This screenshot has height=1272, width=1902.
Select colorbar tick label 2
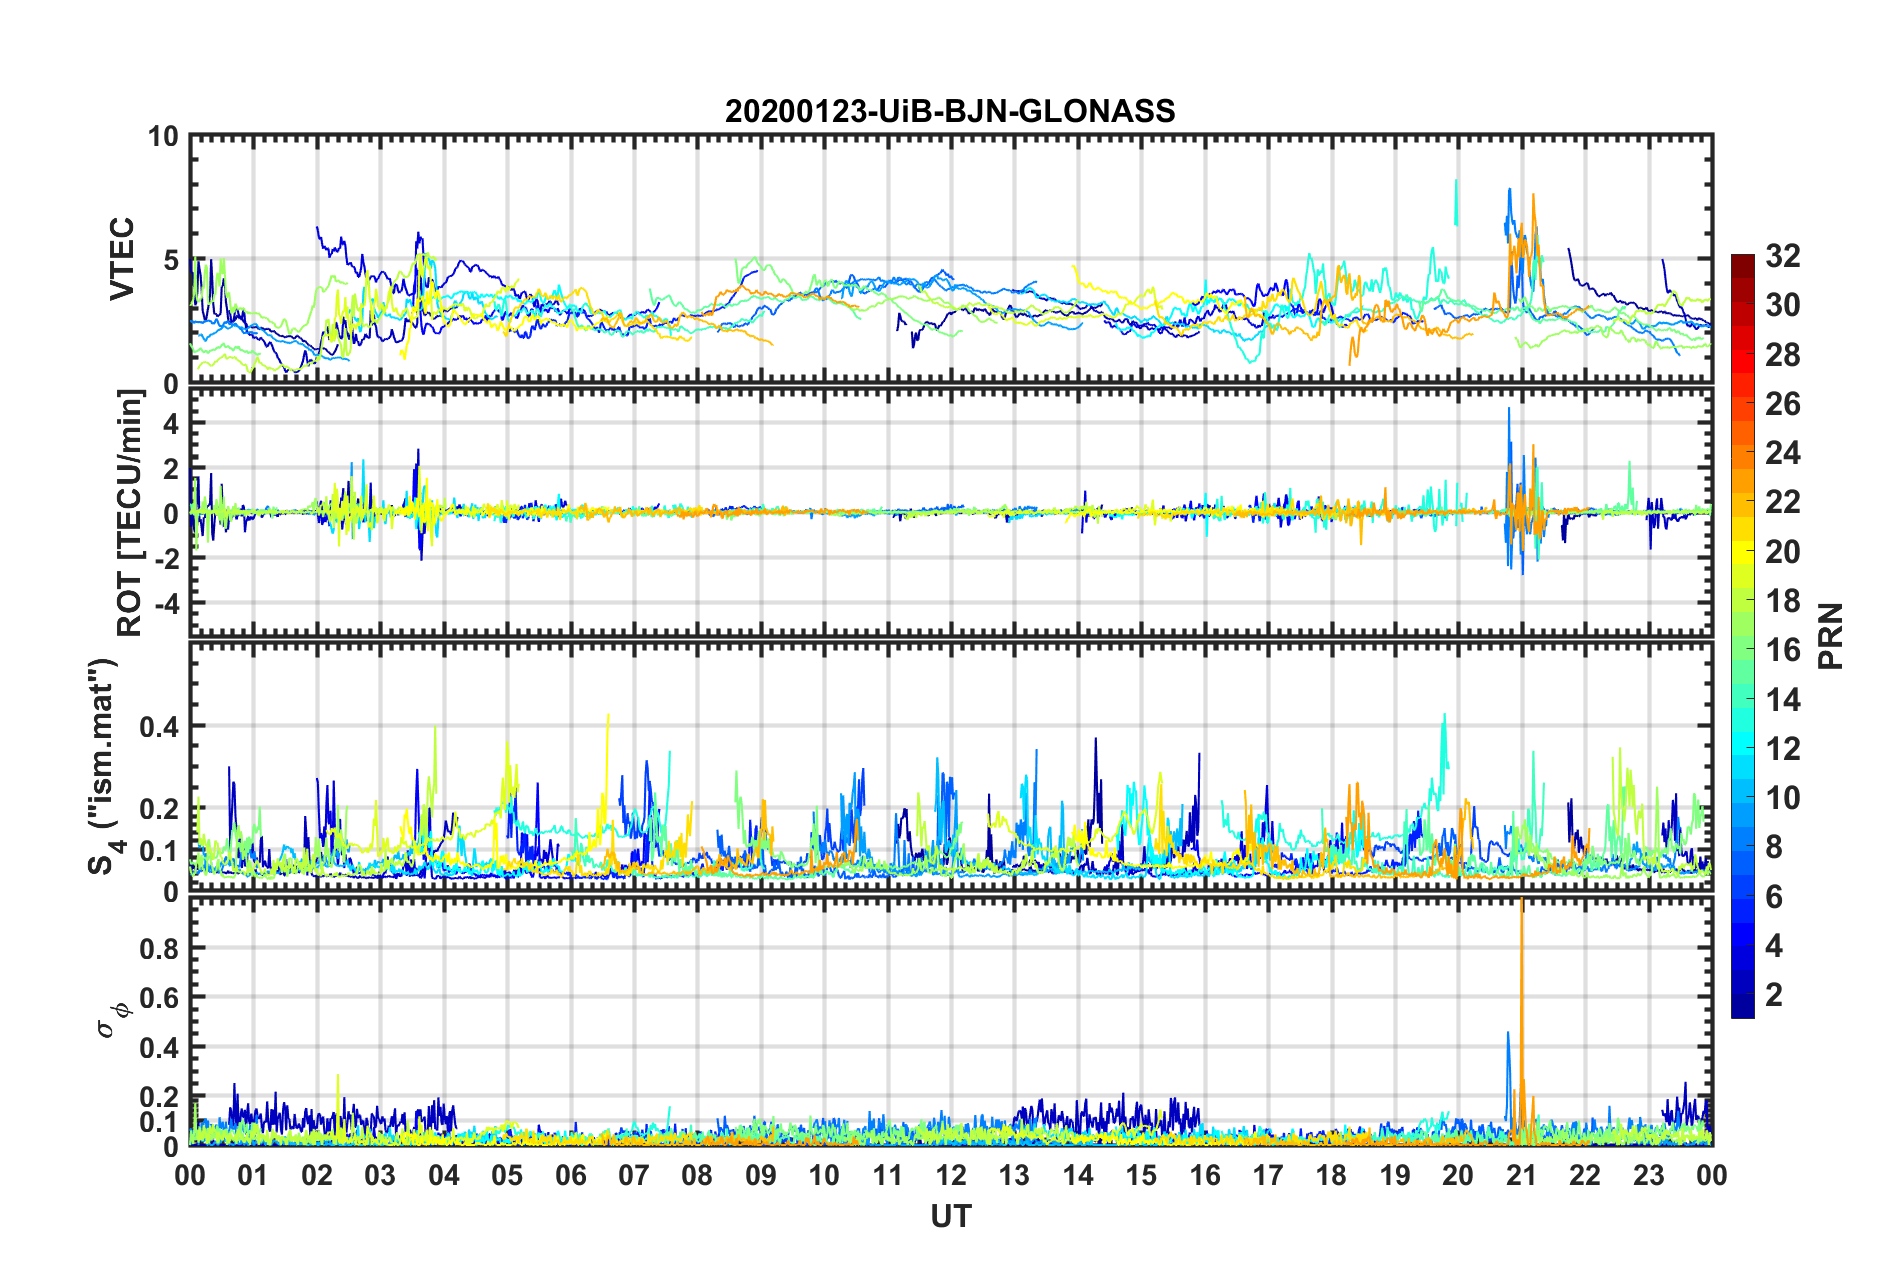coord(1774,995)
